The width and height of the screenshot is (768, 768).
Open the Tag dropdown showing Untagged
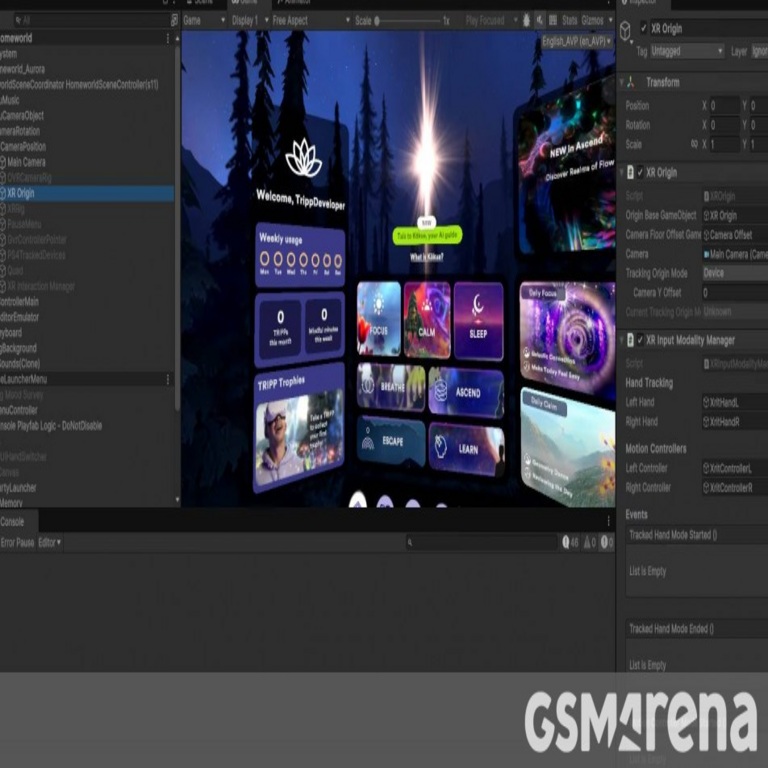pos(686,51)
